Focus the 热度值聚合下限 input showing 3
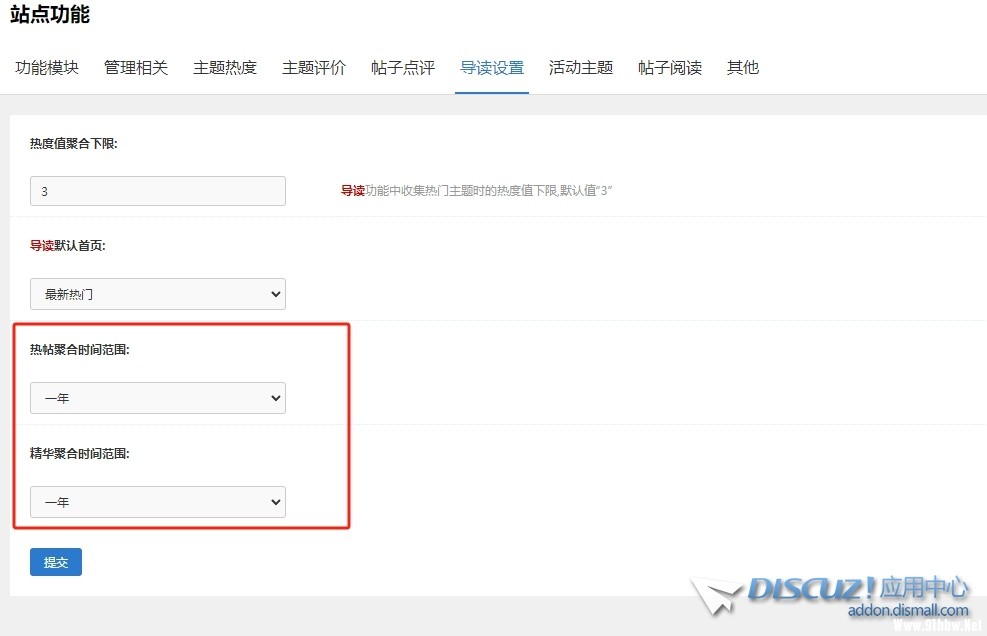 (x=158, y=191)
